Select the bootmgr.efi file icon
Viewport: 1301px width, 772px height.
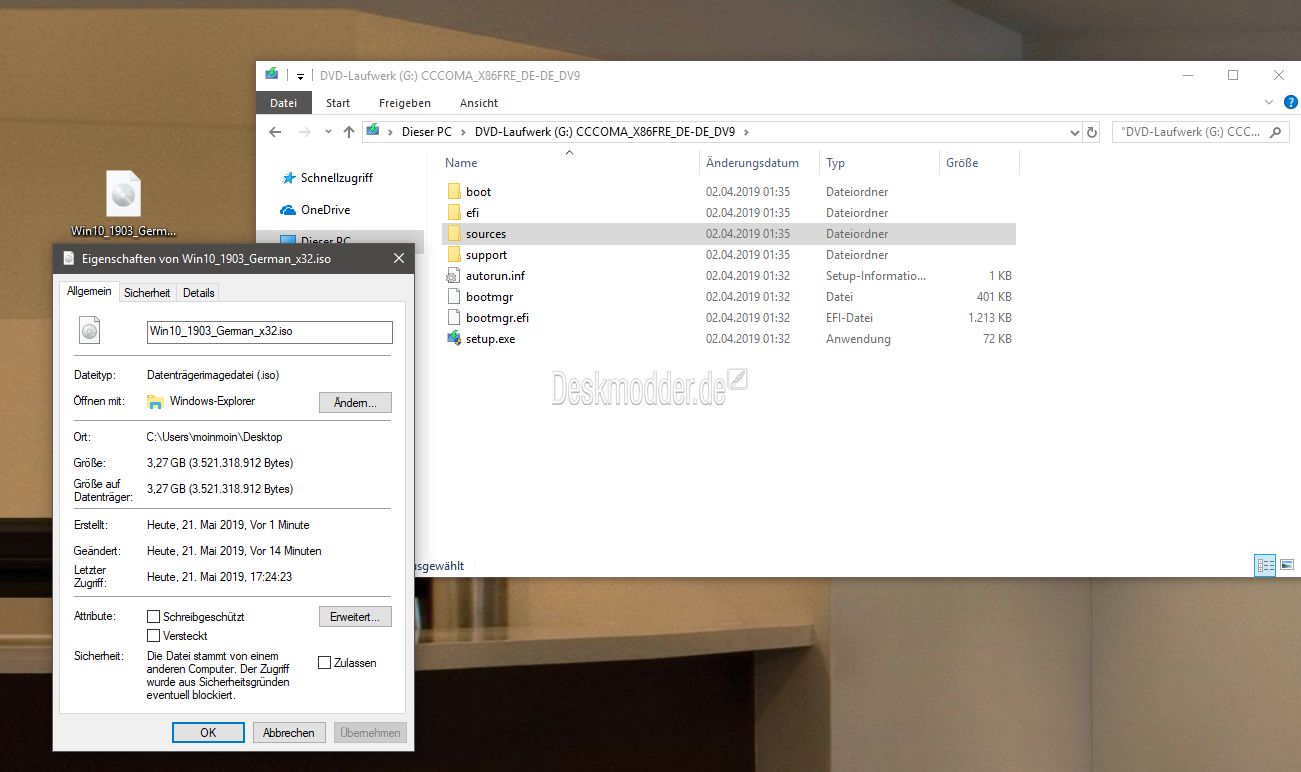[x=454, y=318]
